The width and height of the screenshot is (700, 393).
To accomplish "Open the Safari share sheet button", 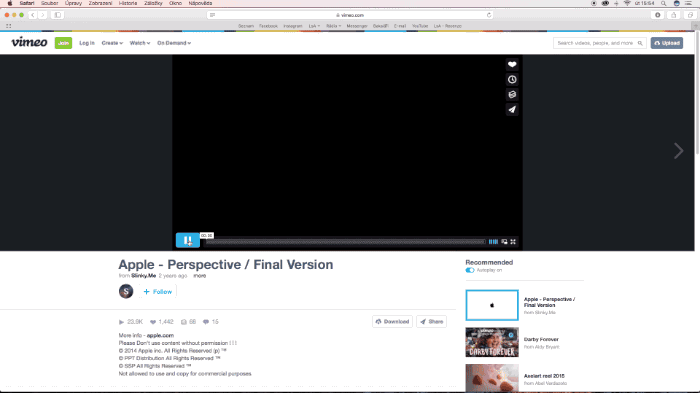I will click(674, 15).
